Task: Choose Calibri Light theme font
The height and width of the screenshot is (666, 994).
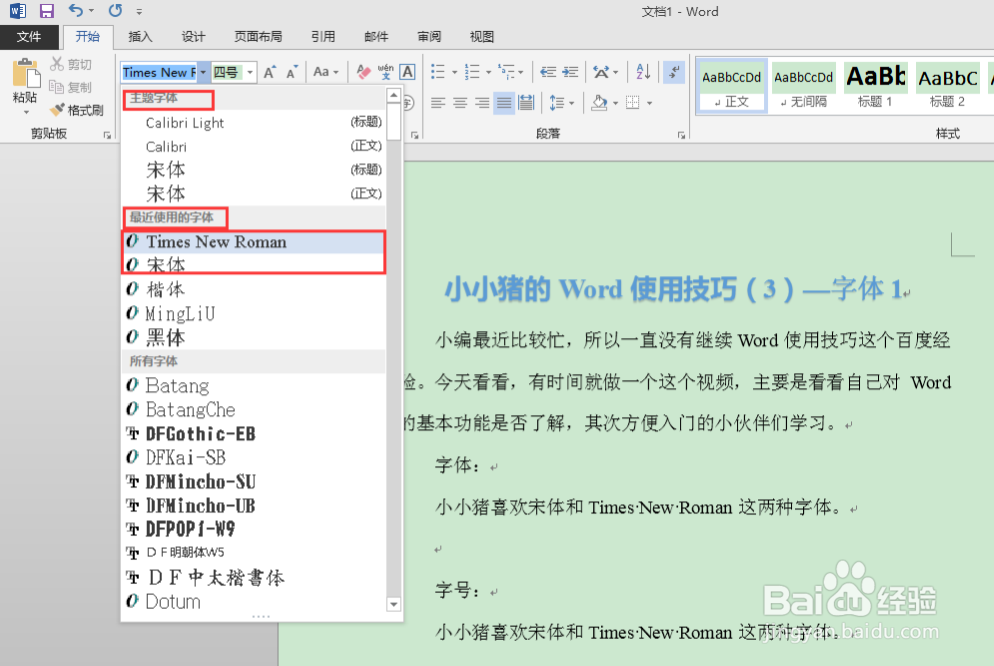Action: click(x=253, y=122)
